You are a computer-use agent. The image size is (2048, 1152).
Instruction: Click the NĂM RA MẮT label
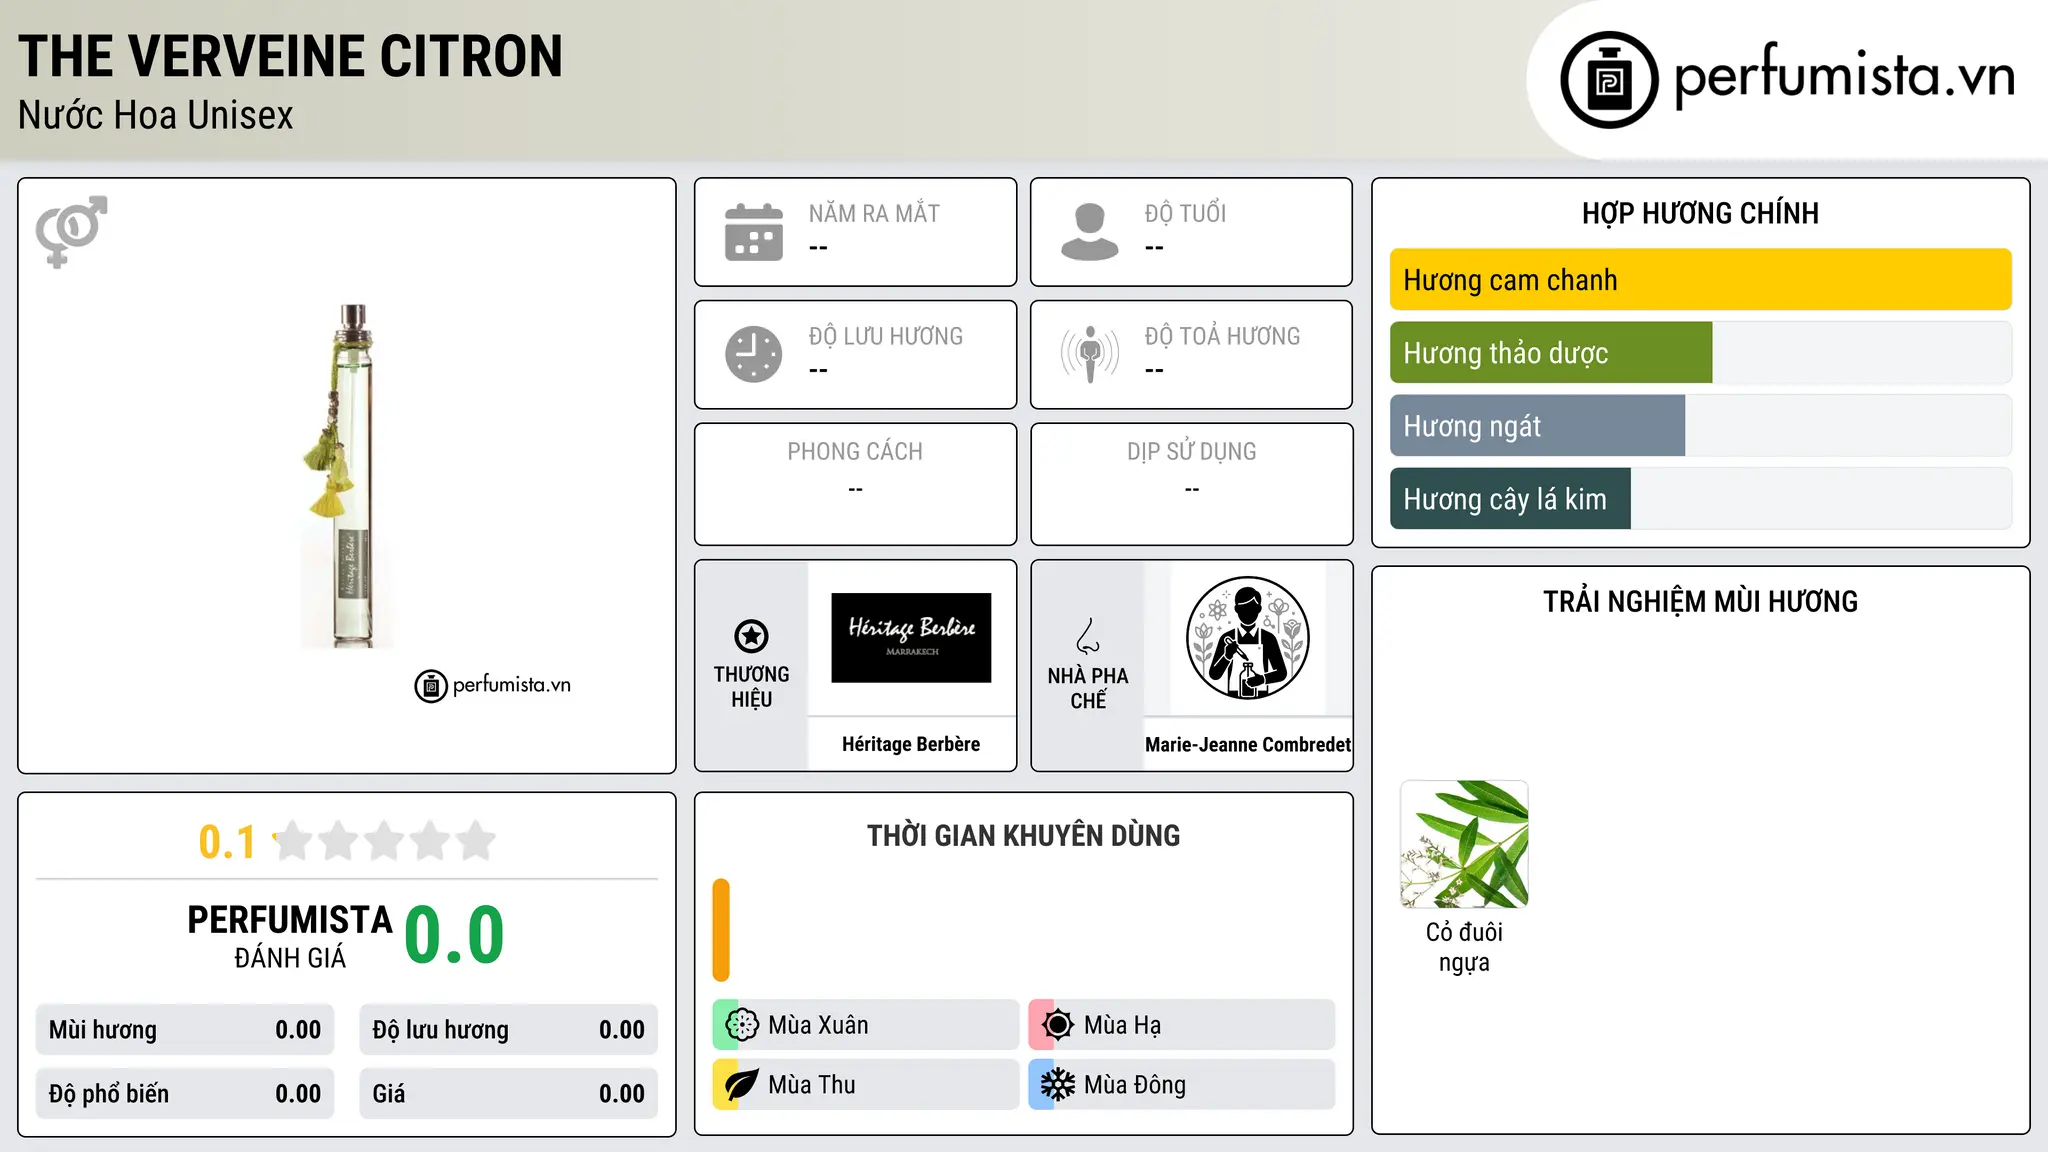pos(874,213)
